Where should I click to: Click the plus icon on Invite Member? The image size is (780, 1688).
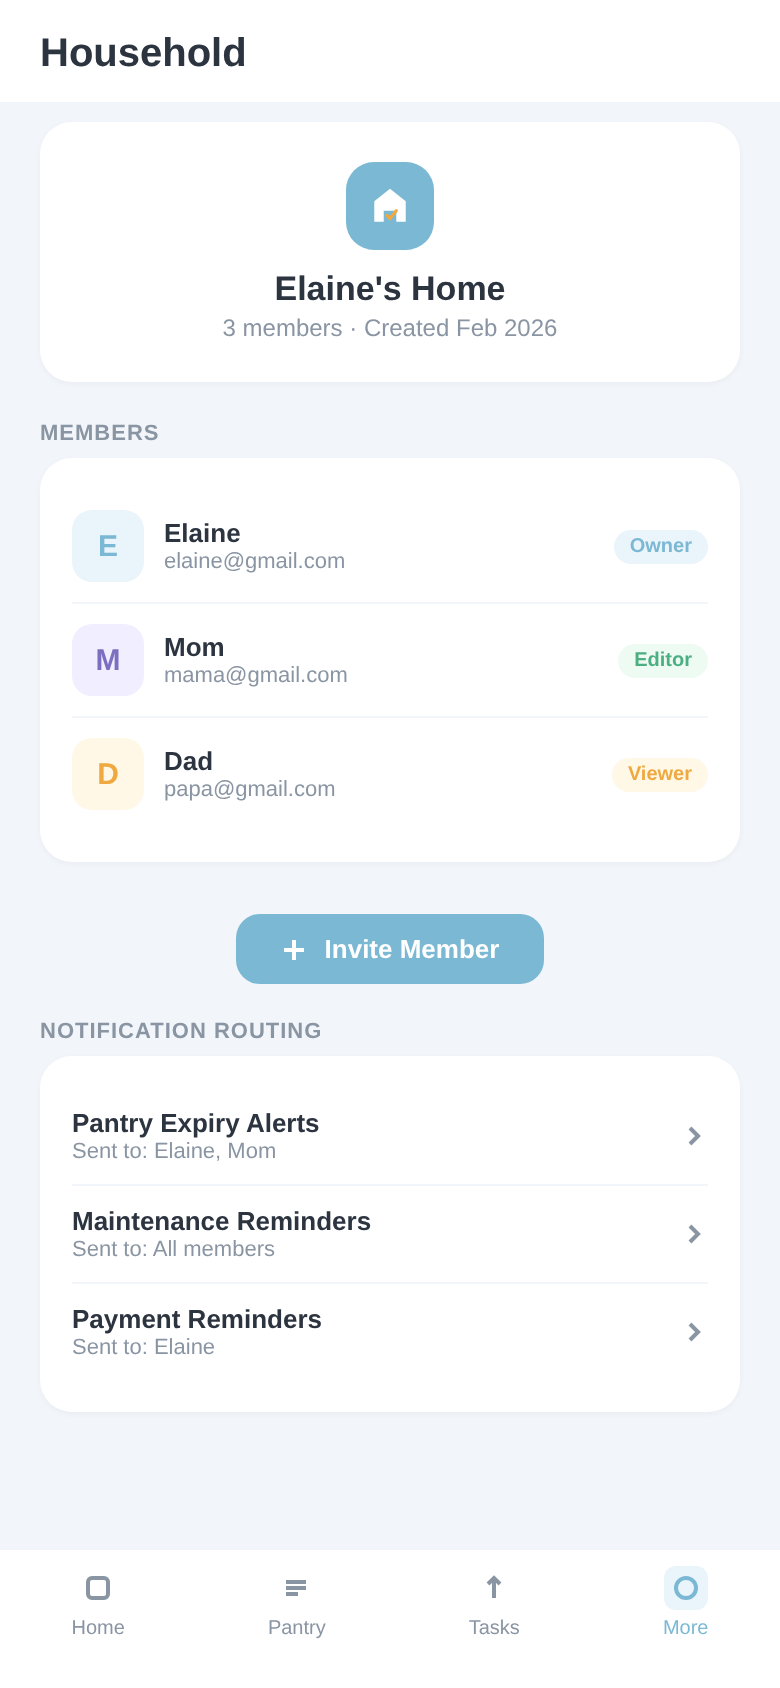294,950
